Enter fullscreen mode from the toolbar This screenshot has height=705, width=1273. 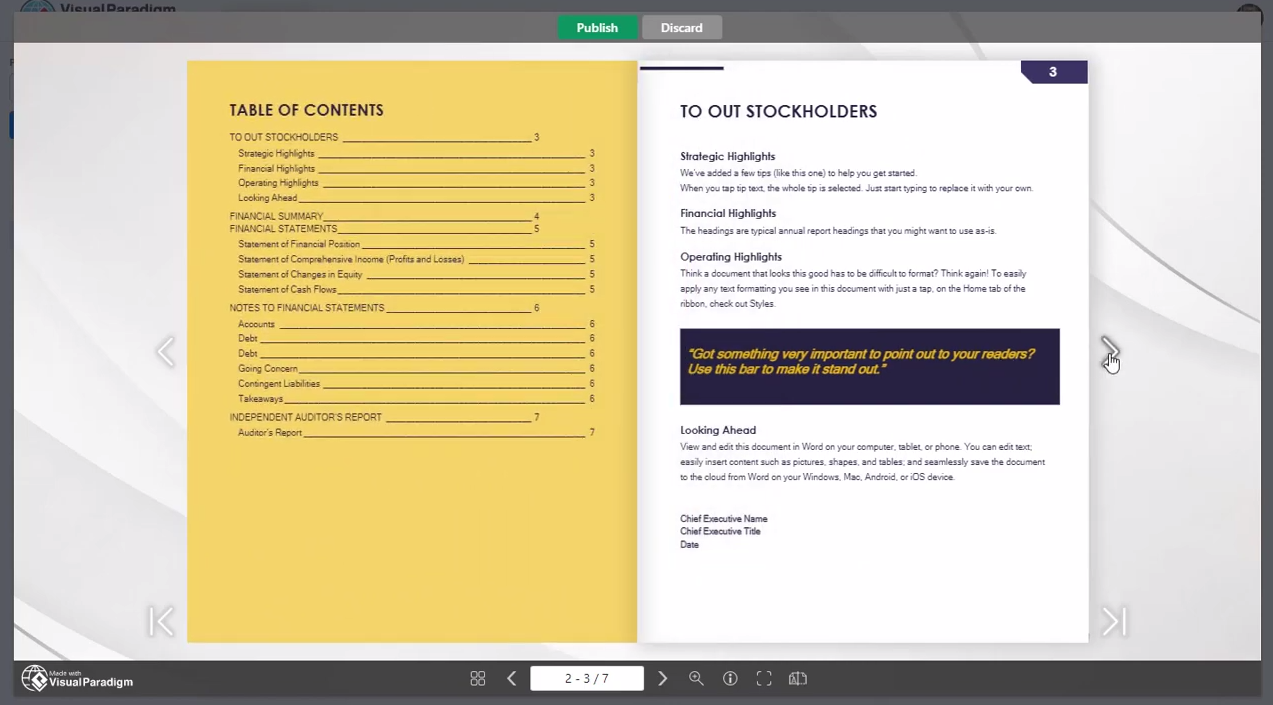coord(763,678)
